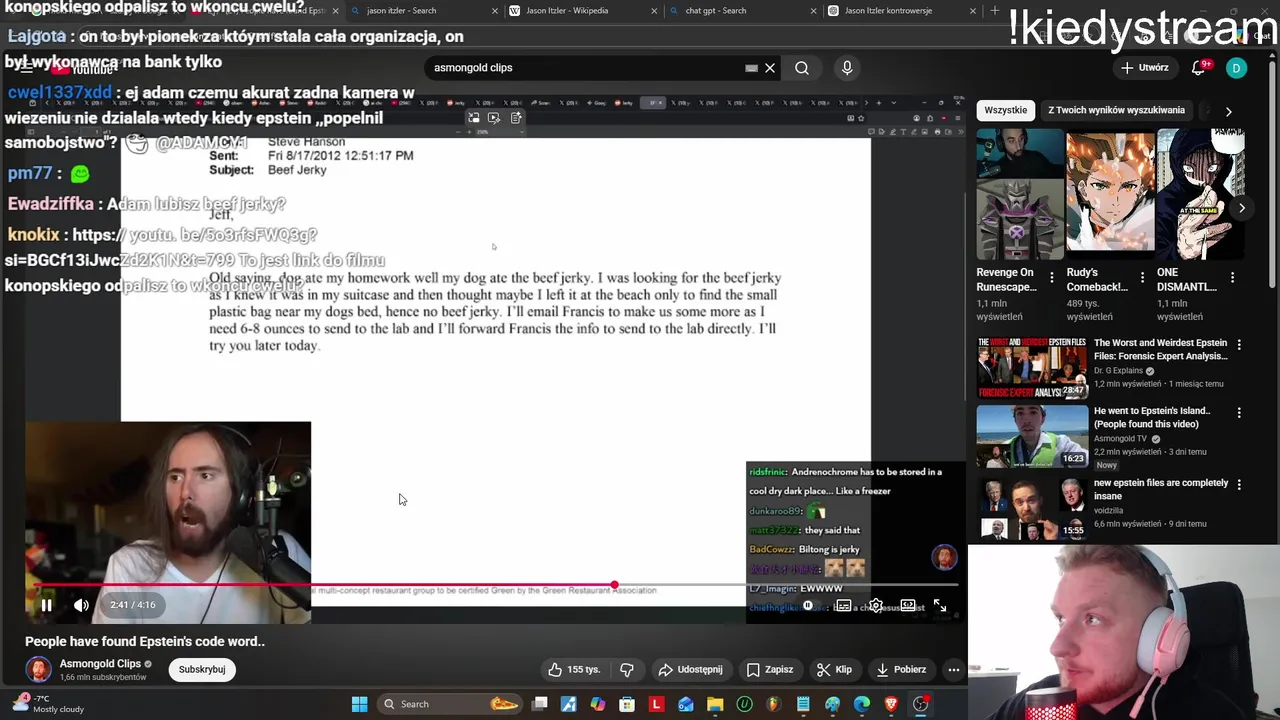Subscribe with the Subskrybuj button
The height and width of the screenshot is (720, 1280).
click(202, 670)
